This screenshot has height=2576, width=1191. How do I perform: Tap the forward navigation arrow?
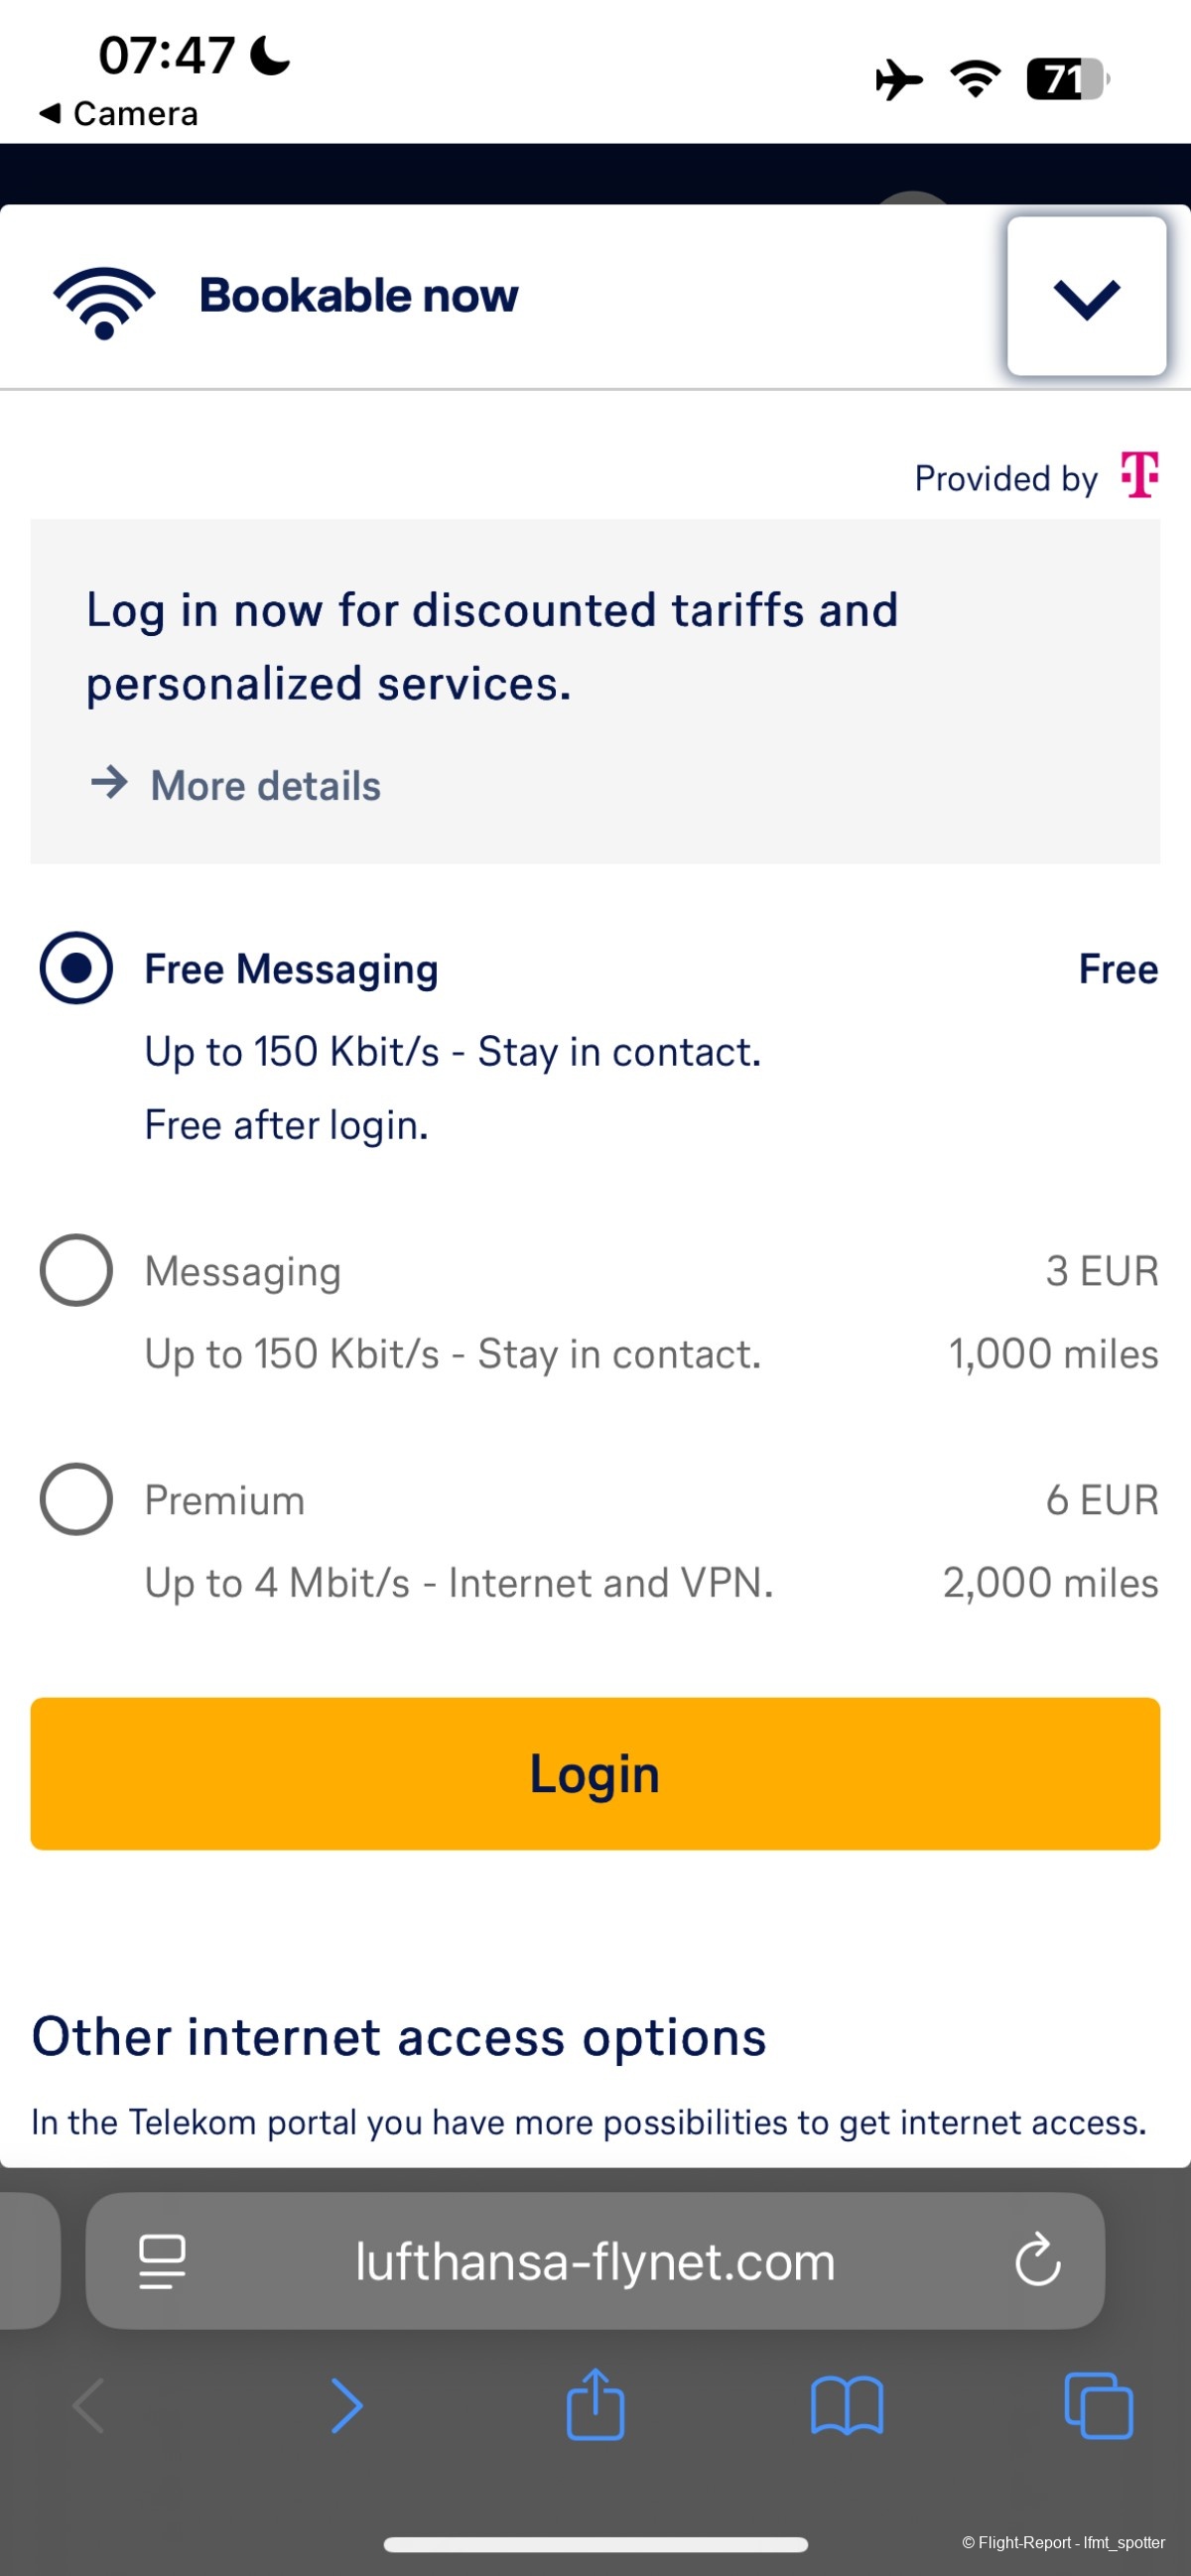click(346, 2405)
